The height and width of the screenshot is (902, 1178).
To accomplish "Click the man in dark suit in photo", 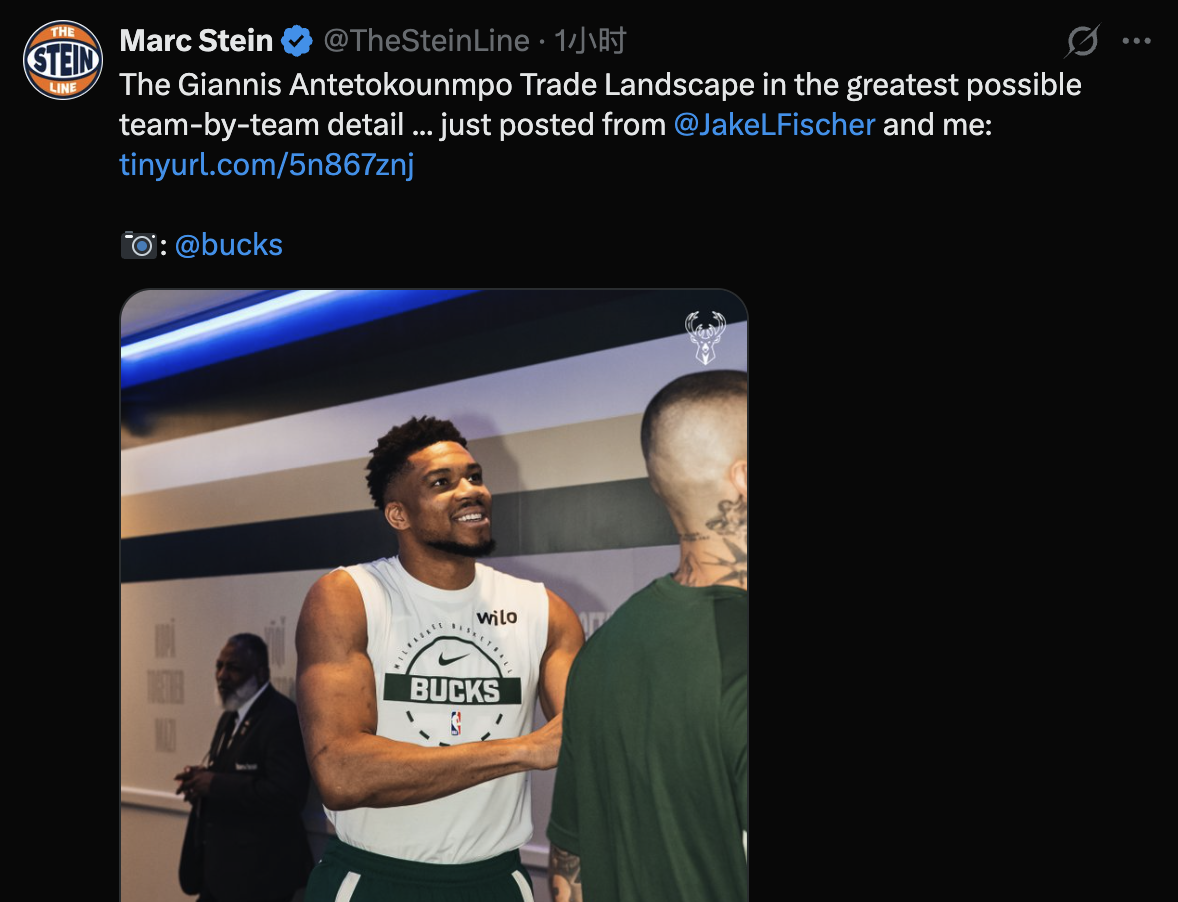I will [x=242, y=770].
